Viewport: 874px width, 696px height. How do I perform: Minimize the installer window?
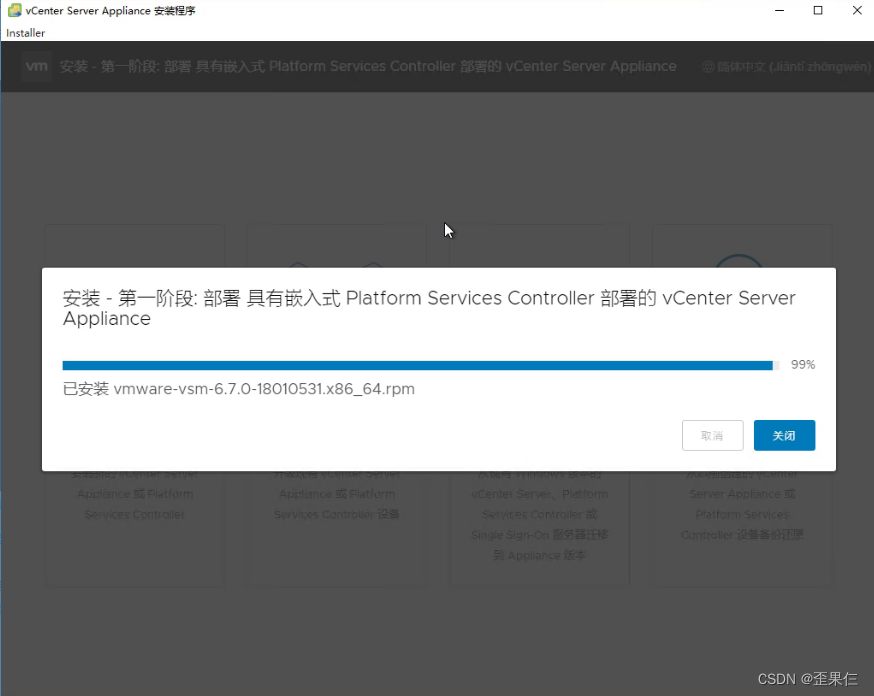pyautogui.click(x=779, y=10)
